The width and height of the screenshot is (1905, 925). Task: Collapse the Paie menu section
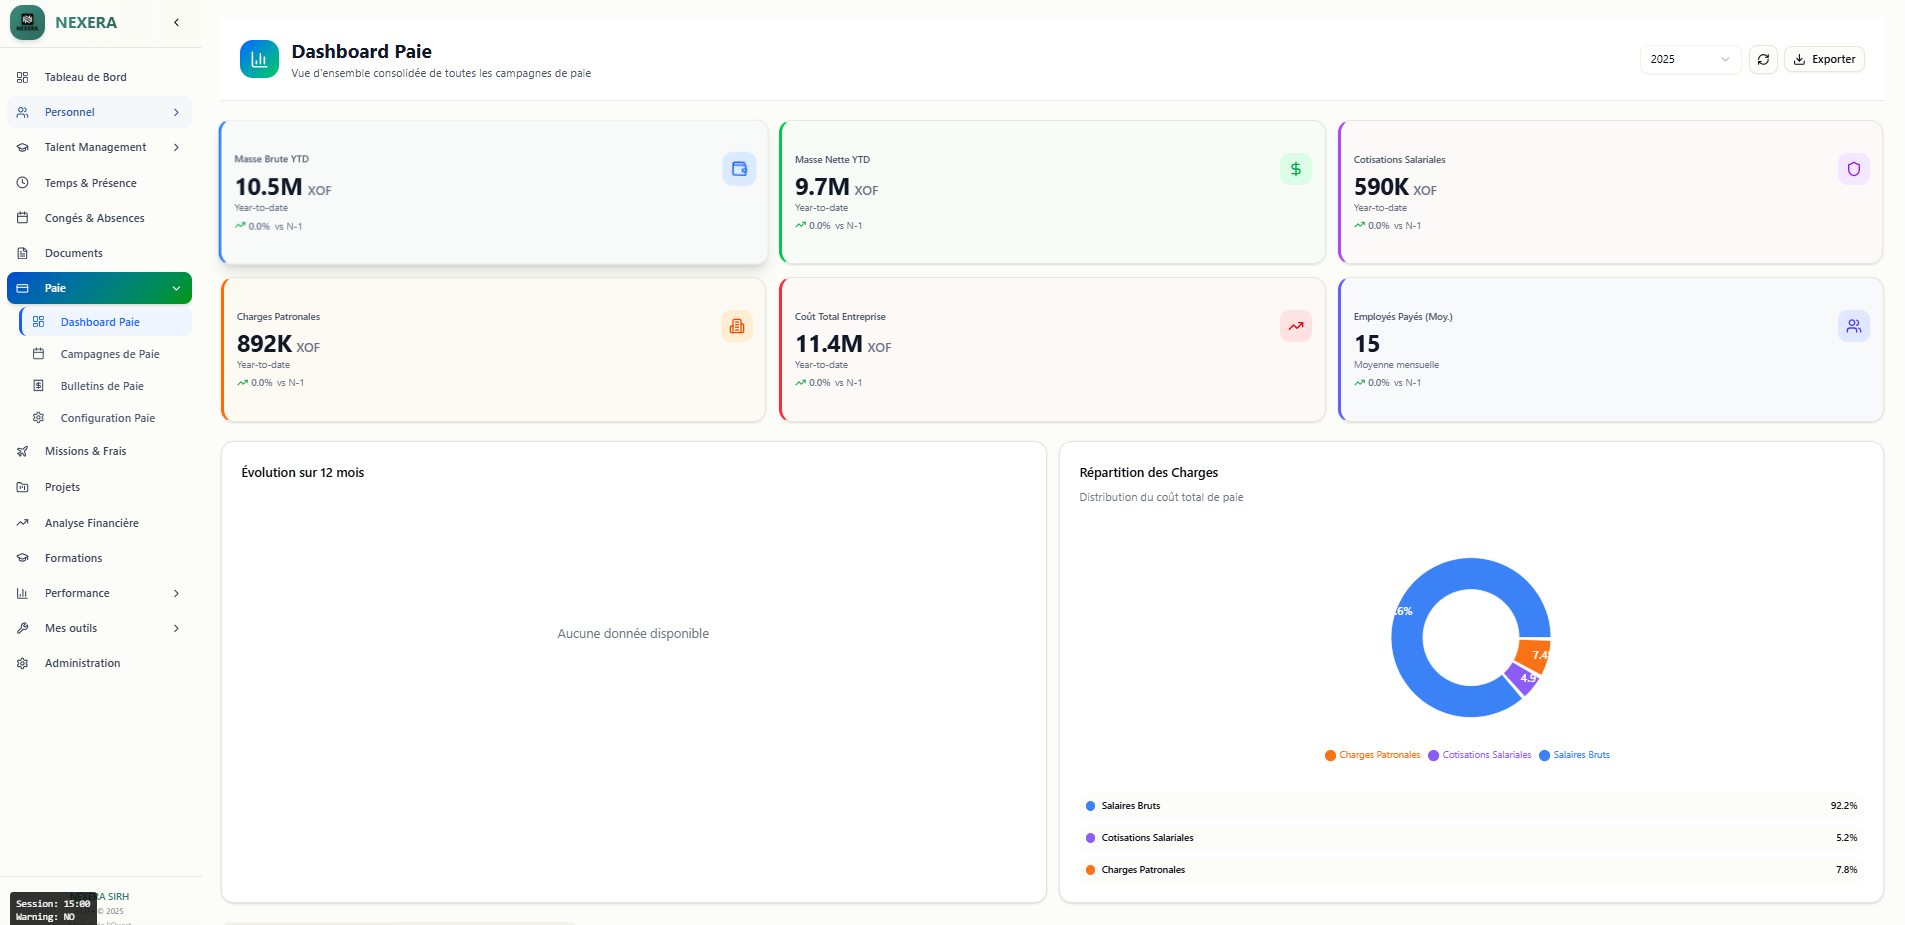point(176,288)
